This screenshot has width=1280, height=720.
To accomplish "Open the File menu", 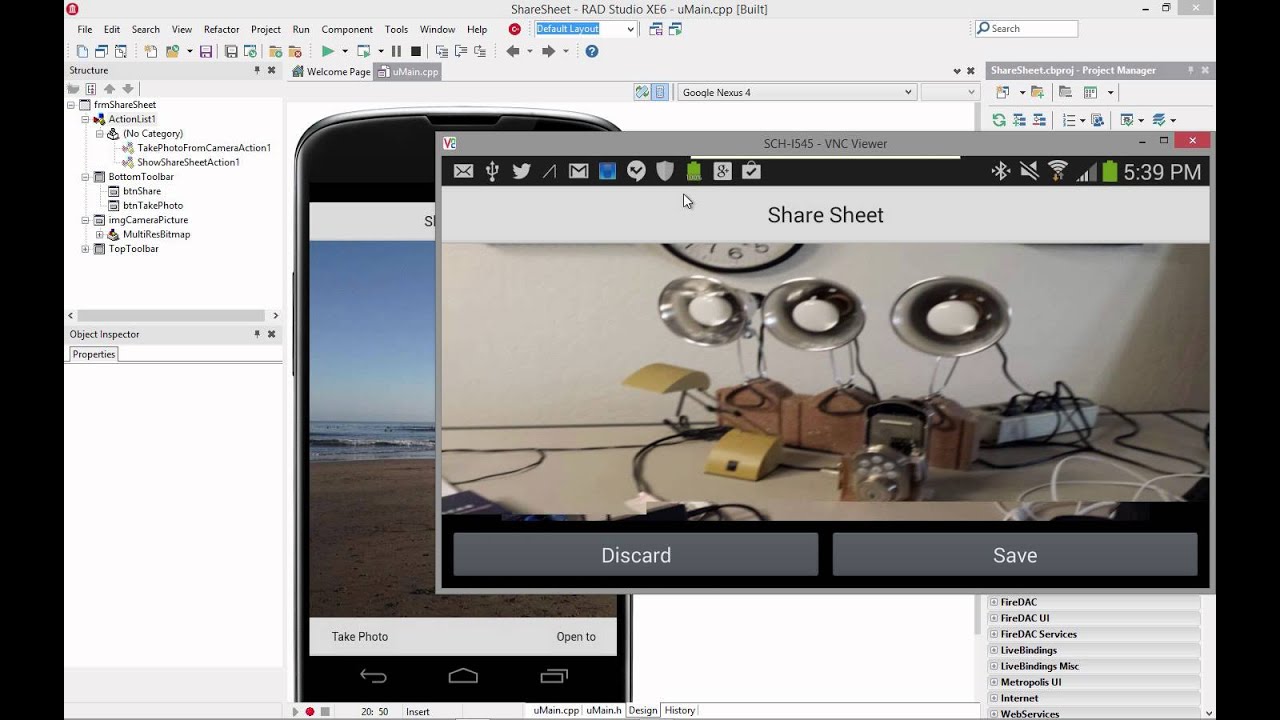I will tap(85, 29).
